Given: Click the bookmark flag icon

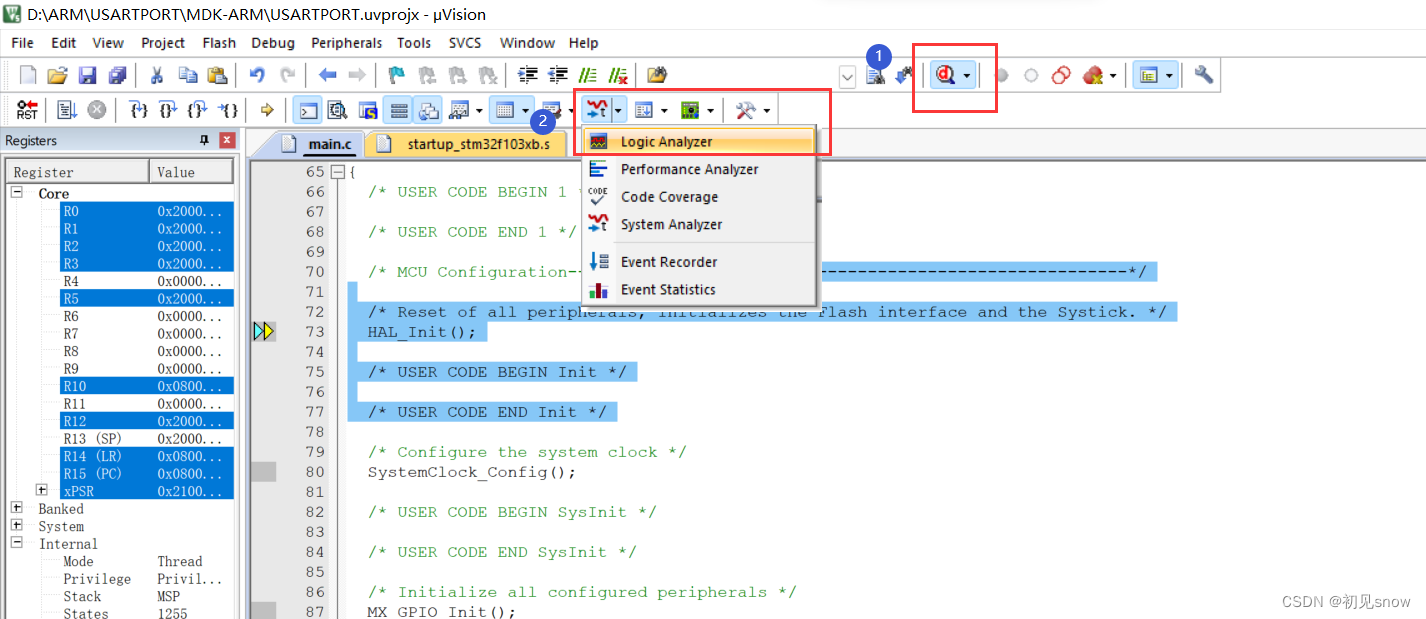Looking at the screenshot, I should point(397,75).
